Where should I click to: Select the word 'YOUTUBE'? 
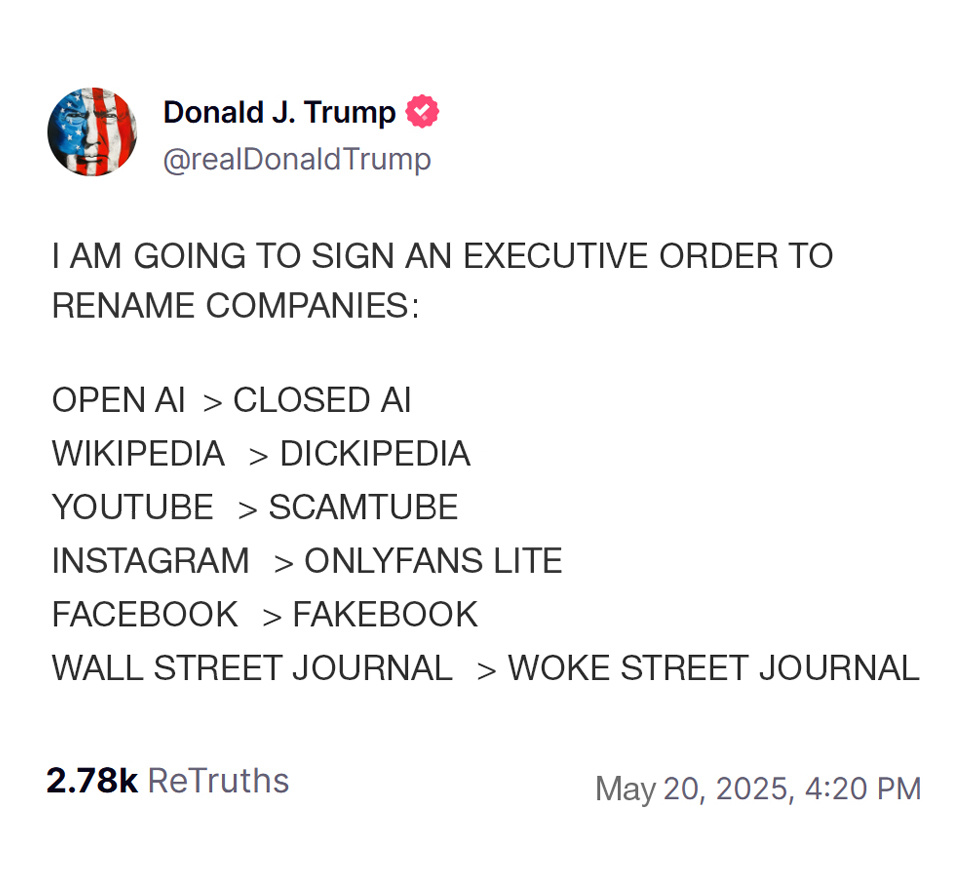(x=132, y=508)
